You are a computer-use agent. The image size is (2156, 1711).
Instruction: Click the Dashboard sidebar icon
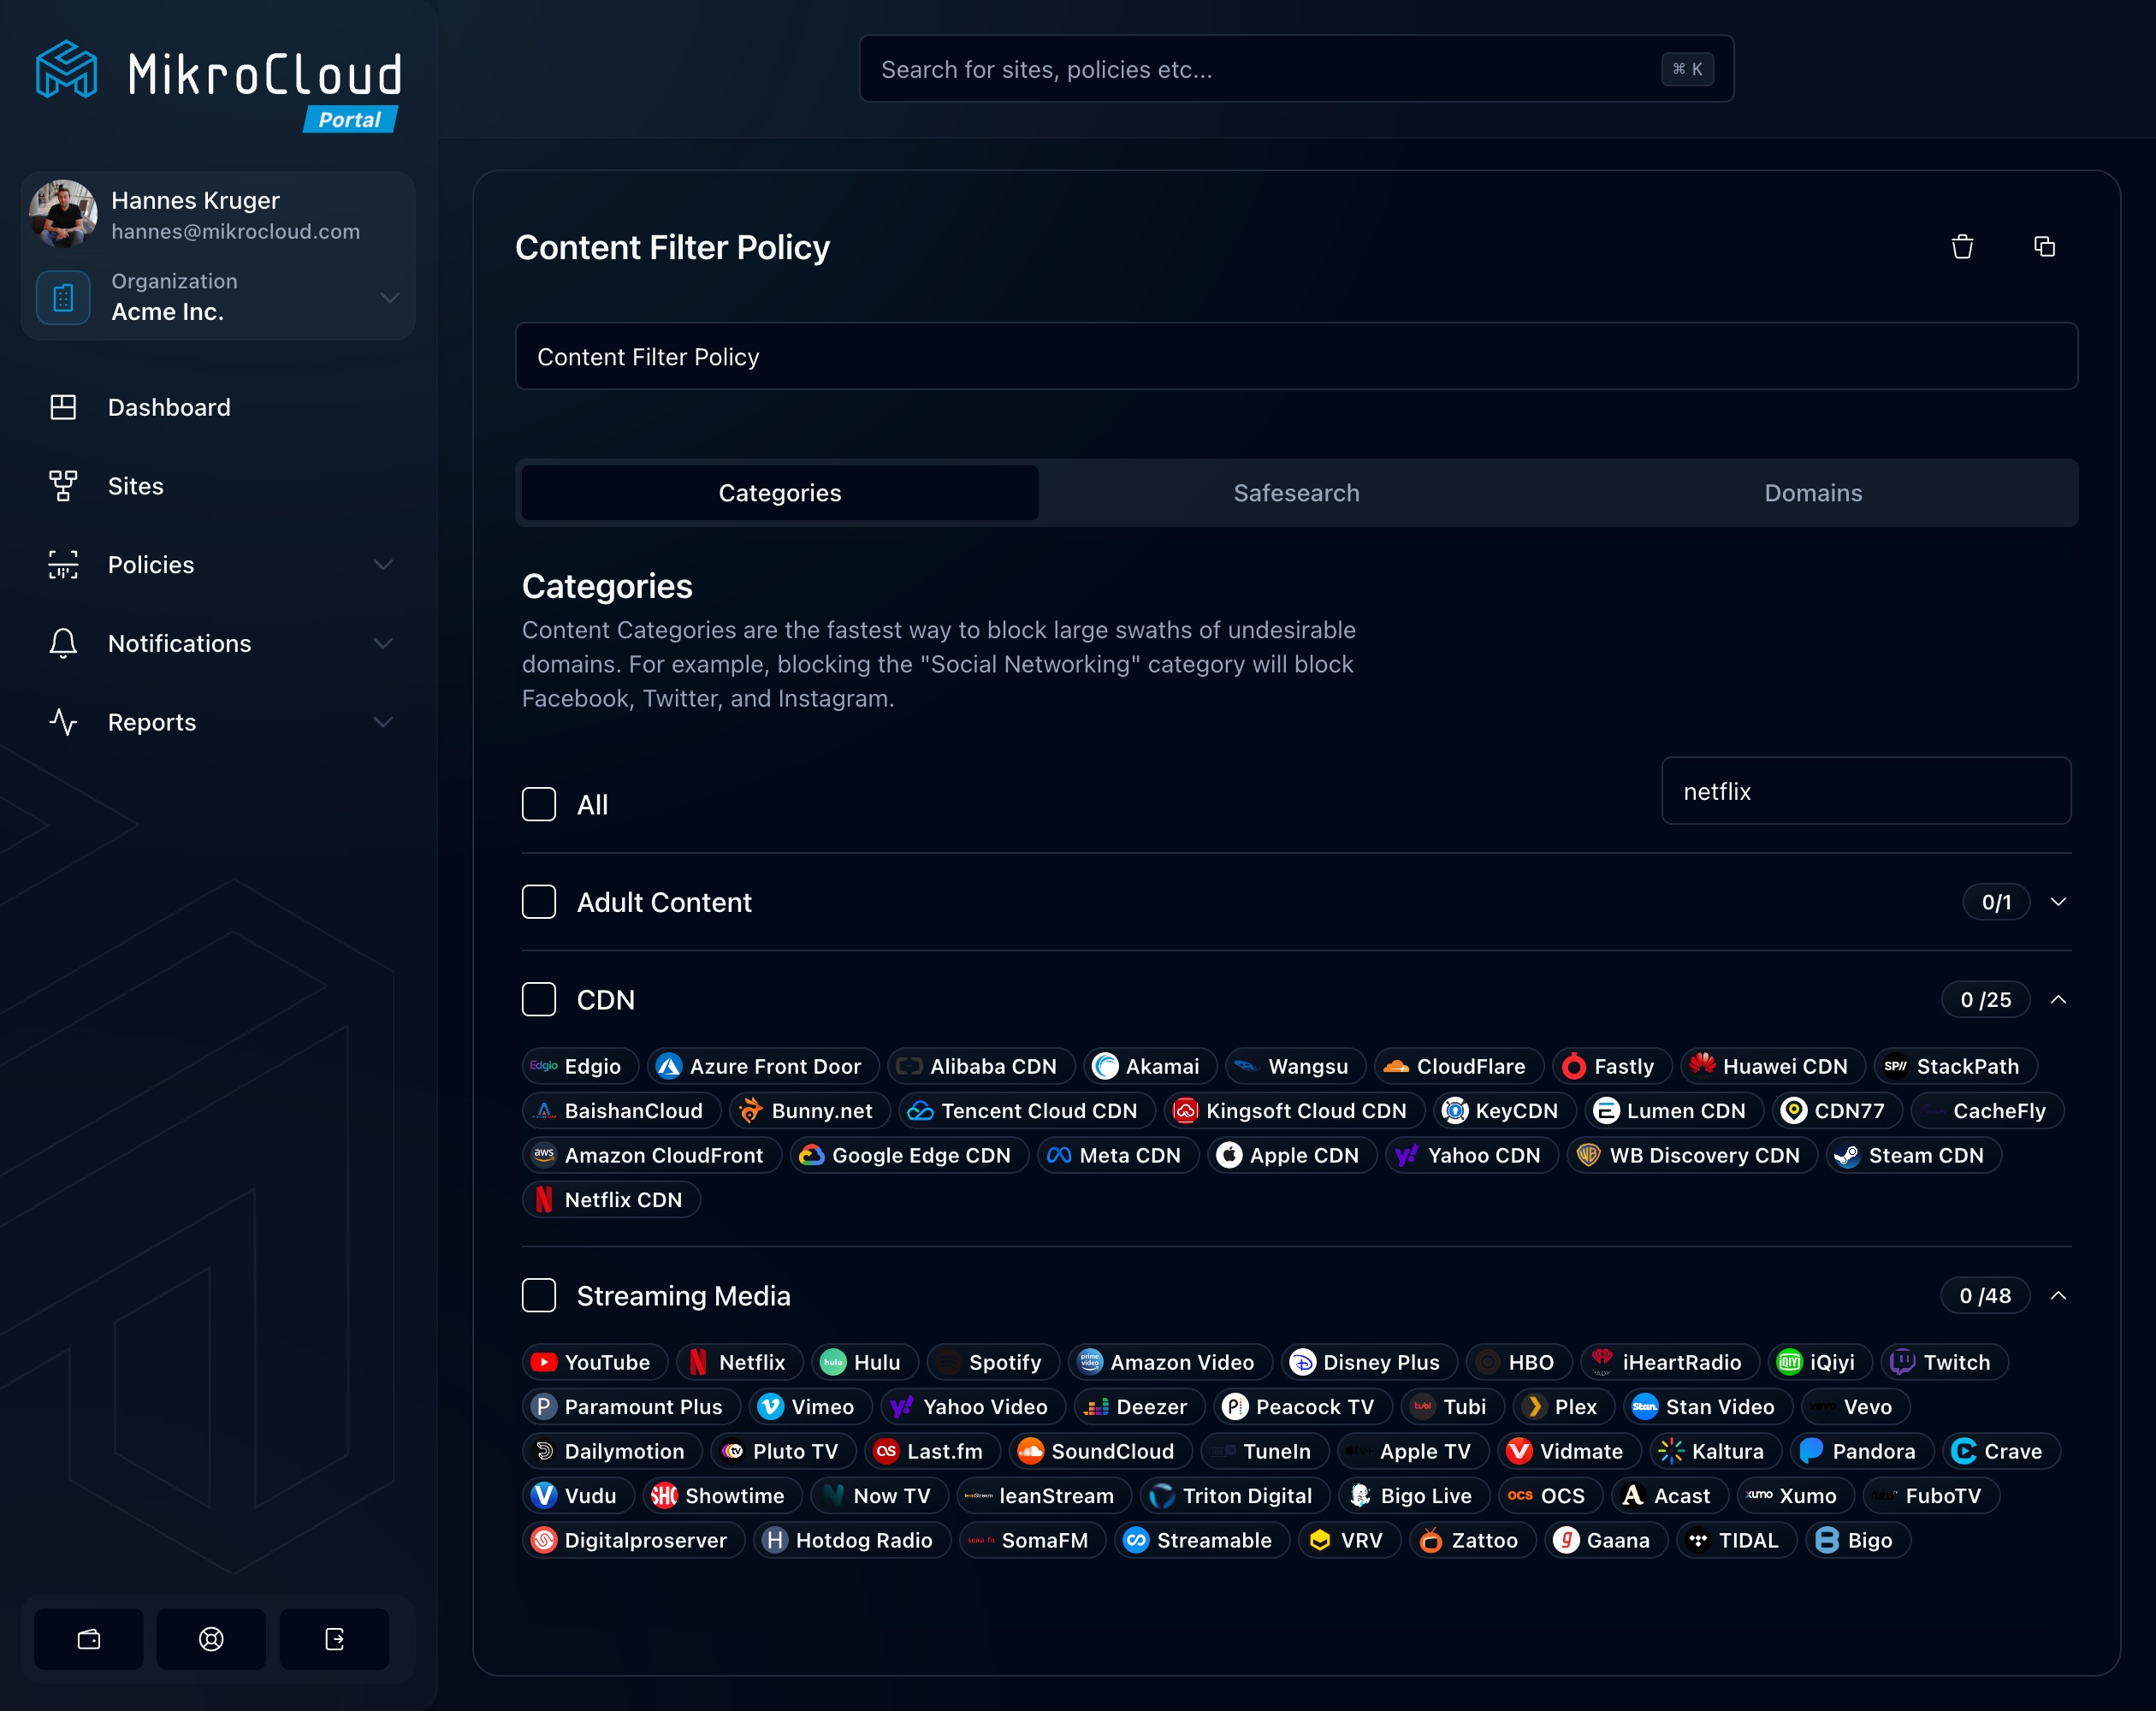point(63,406)
